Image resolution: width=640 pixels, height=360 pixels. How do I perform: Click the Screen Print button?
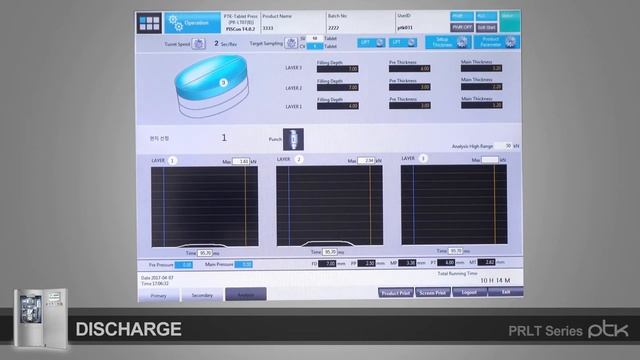(433, 292)
